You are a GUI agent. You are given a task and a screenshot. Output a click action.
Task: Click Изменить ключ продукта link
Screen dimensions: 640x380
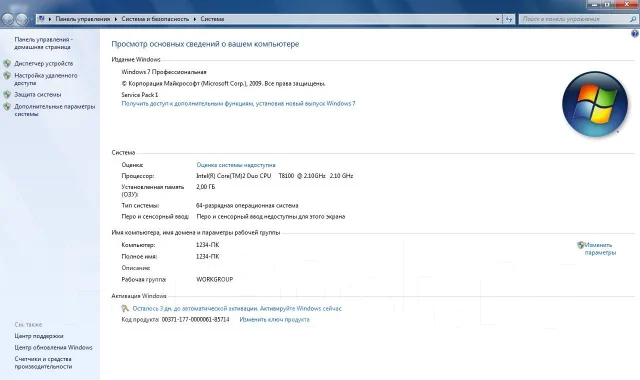pos(274,320)
